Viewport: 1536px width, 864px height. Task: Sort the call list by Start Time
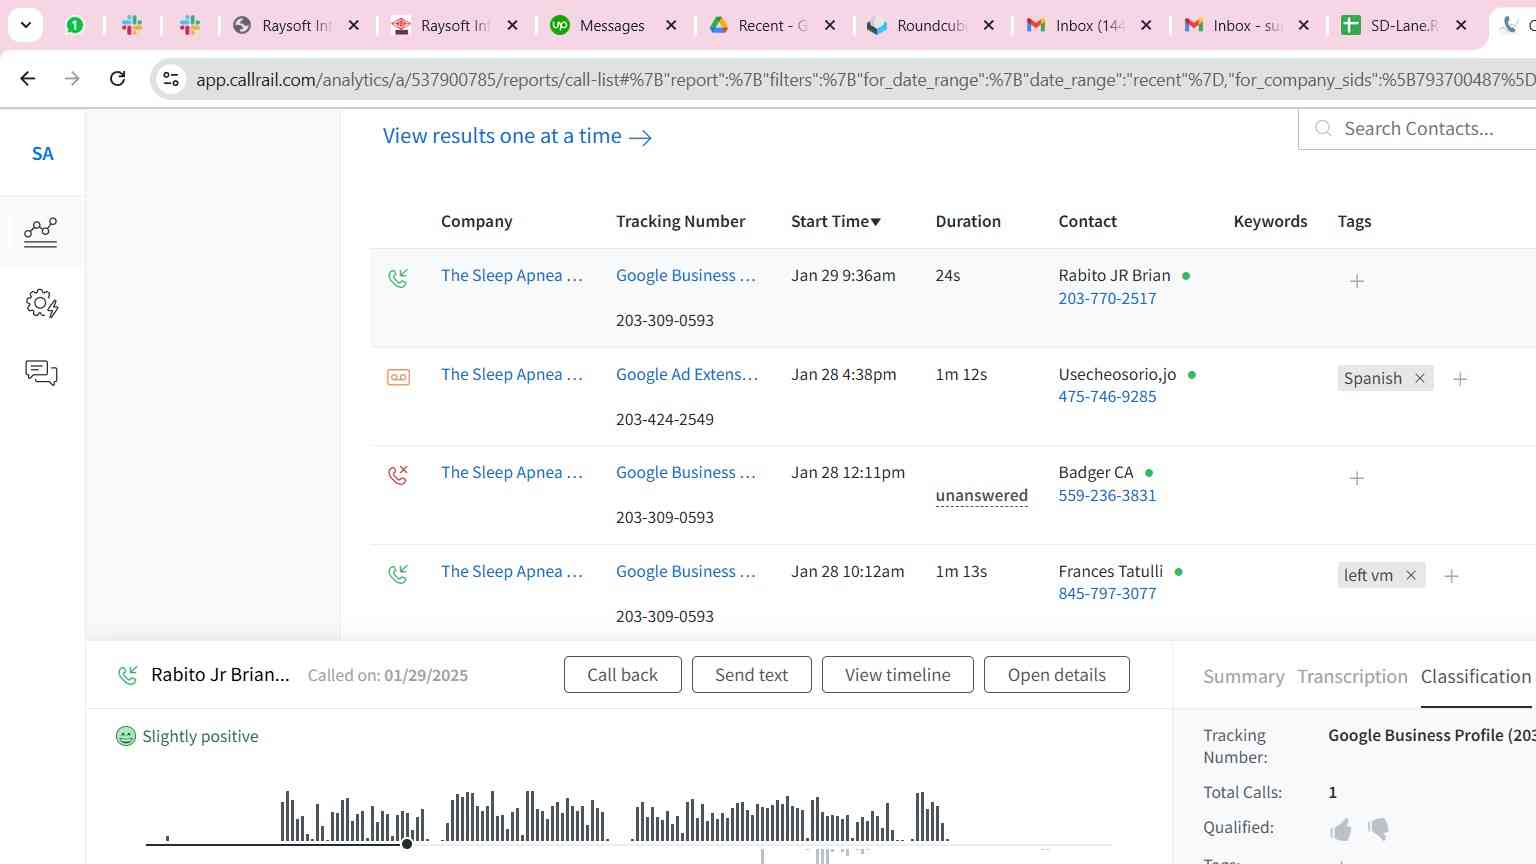[x=836, y=221]
